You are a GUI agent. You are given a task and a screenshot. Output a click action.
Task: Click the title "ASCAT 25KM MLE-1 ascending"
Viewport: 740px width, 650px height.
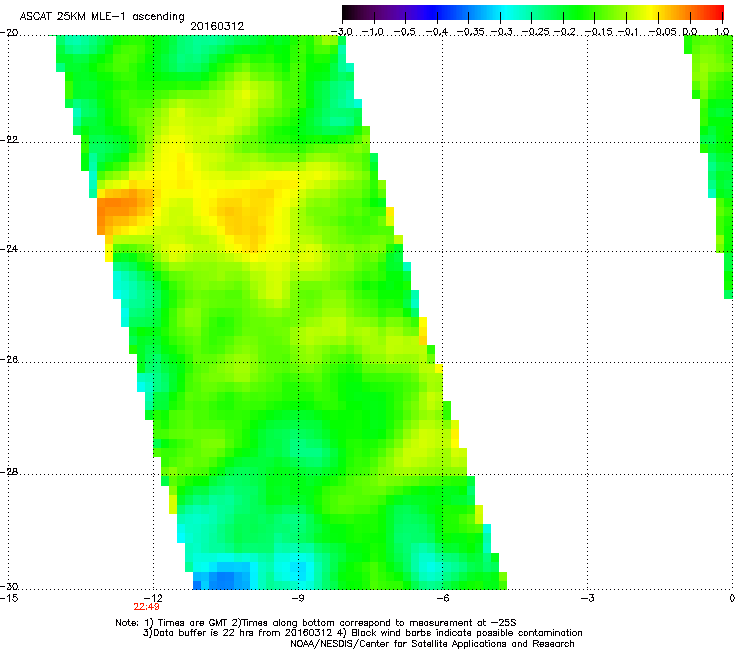(x=102, y=16)
